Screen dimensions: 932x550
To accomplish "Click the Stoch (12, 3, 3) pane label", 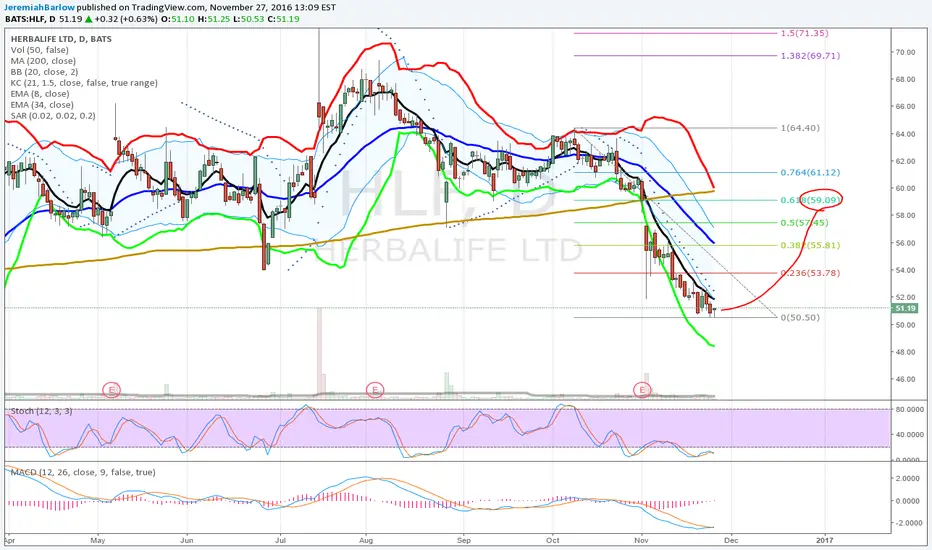I will [42, 411].
